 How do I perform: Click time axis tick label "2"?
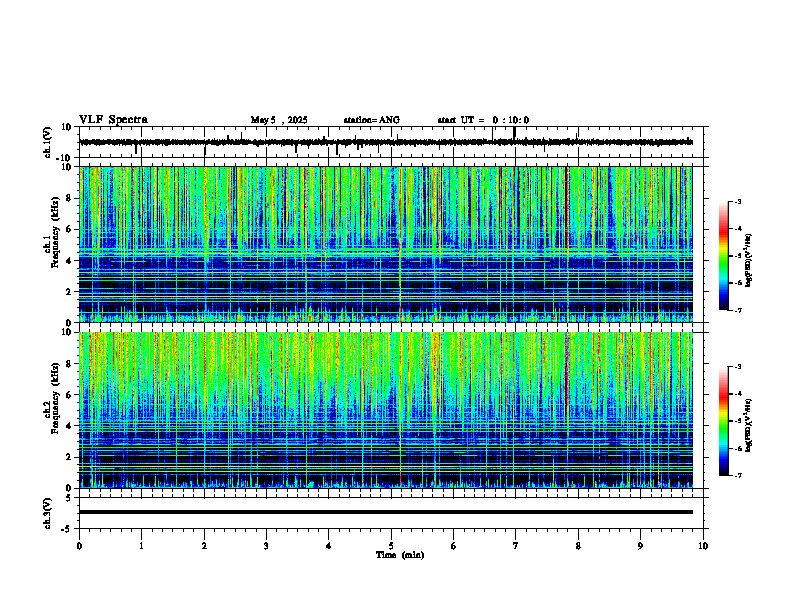click(x=204, y=546)
